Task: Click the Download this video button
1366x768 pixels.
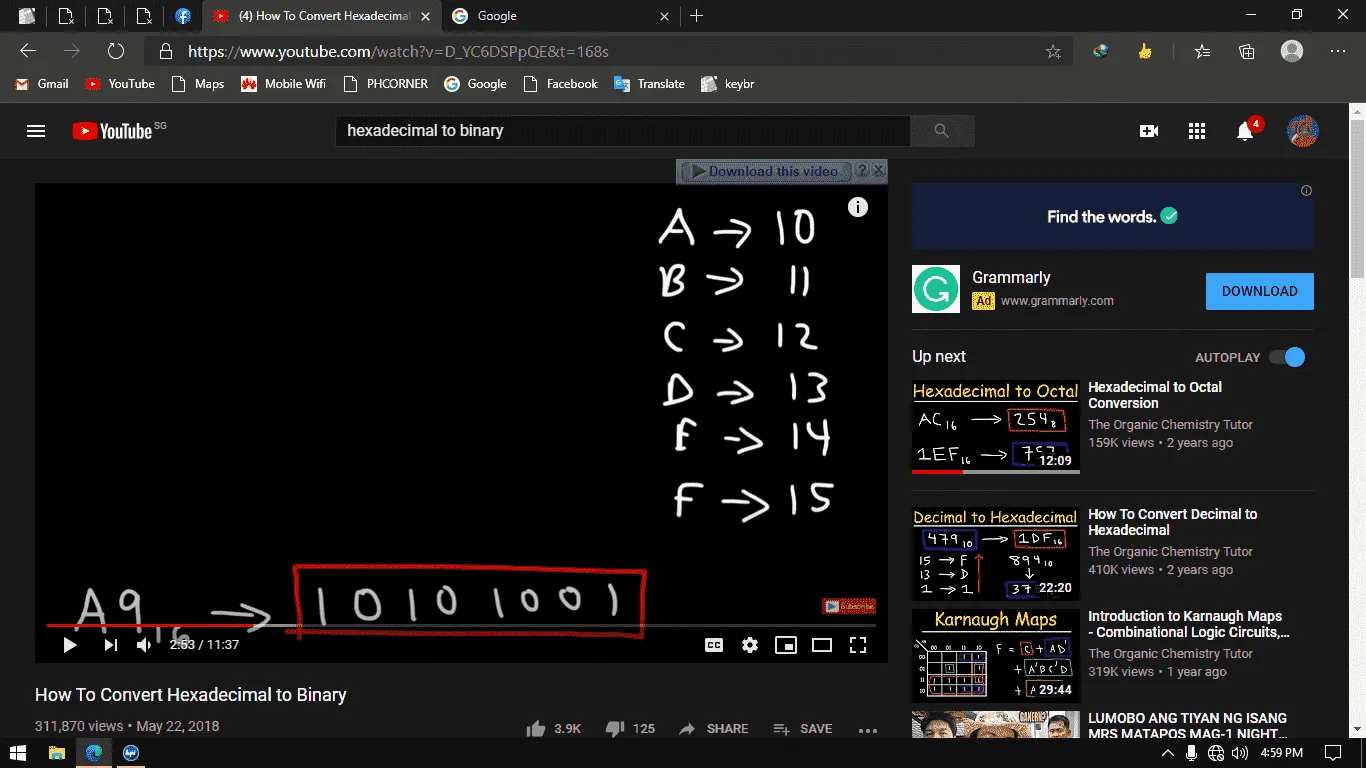Action: pyautogui.click(x=764, y=171)
